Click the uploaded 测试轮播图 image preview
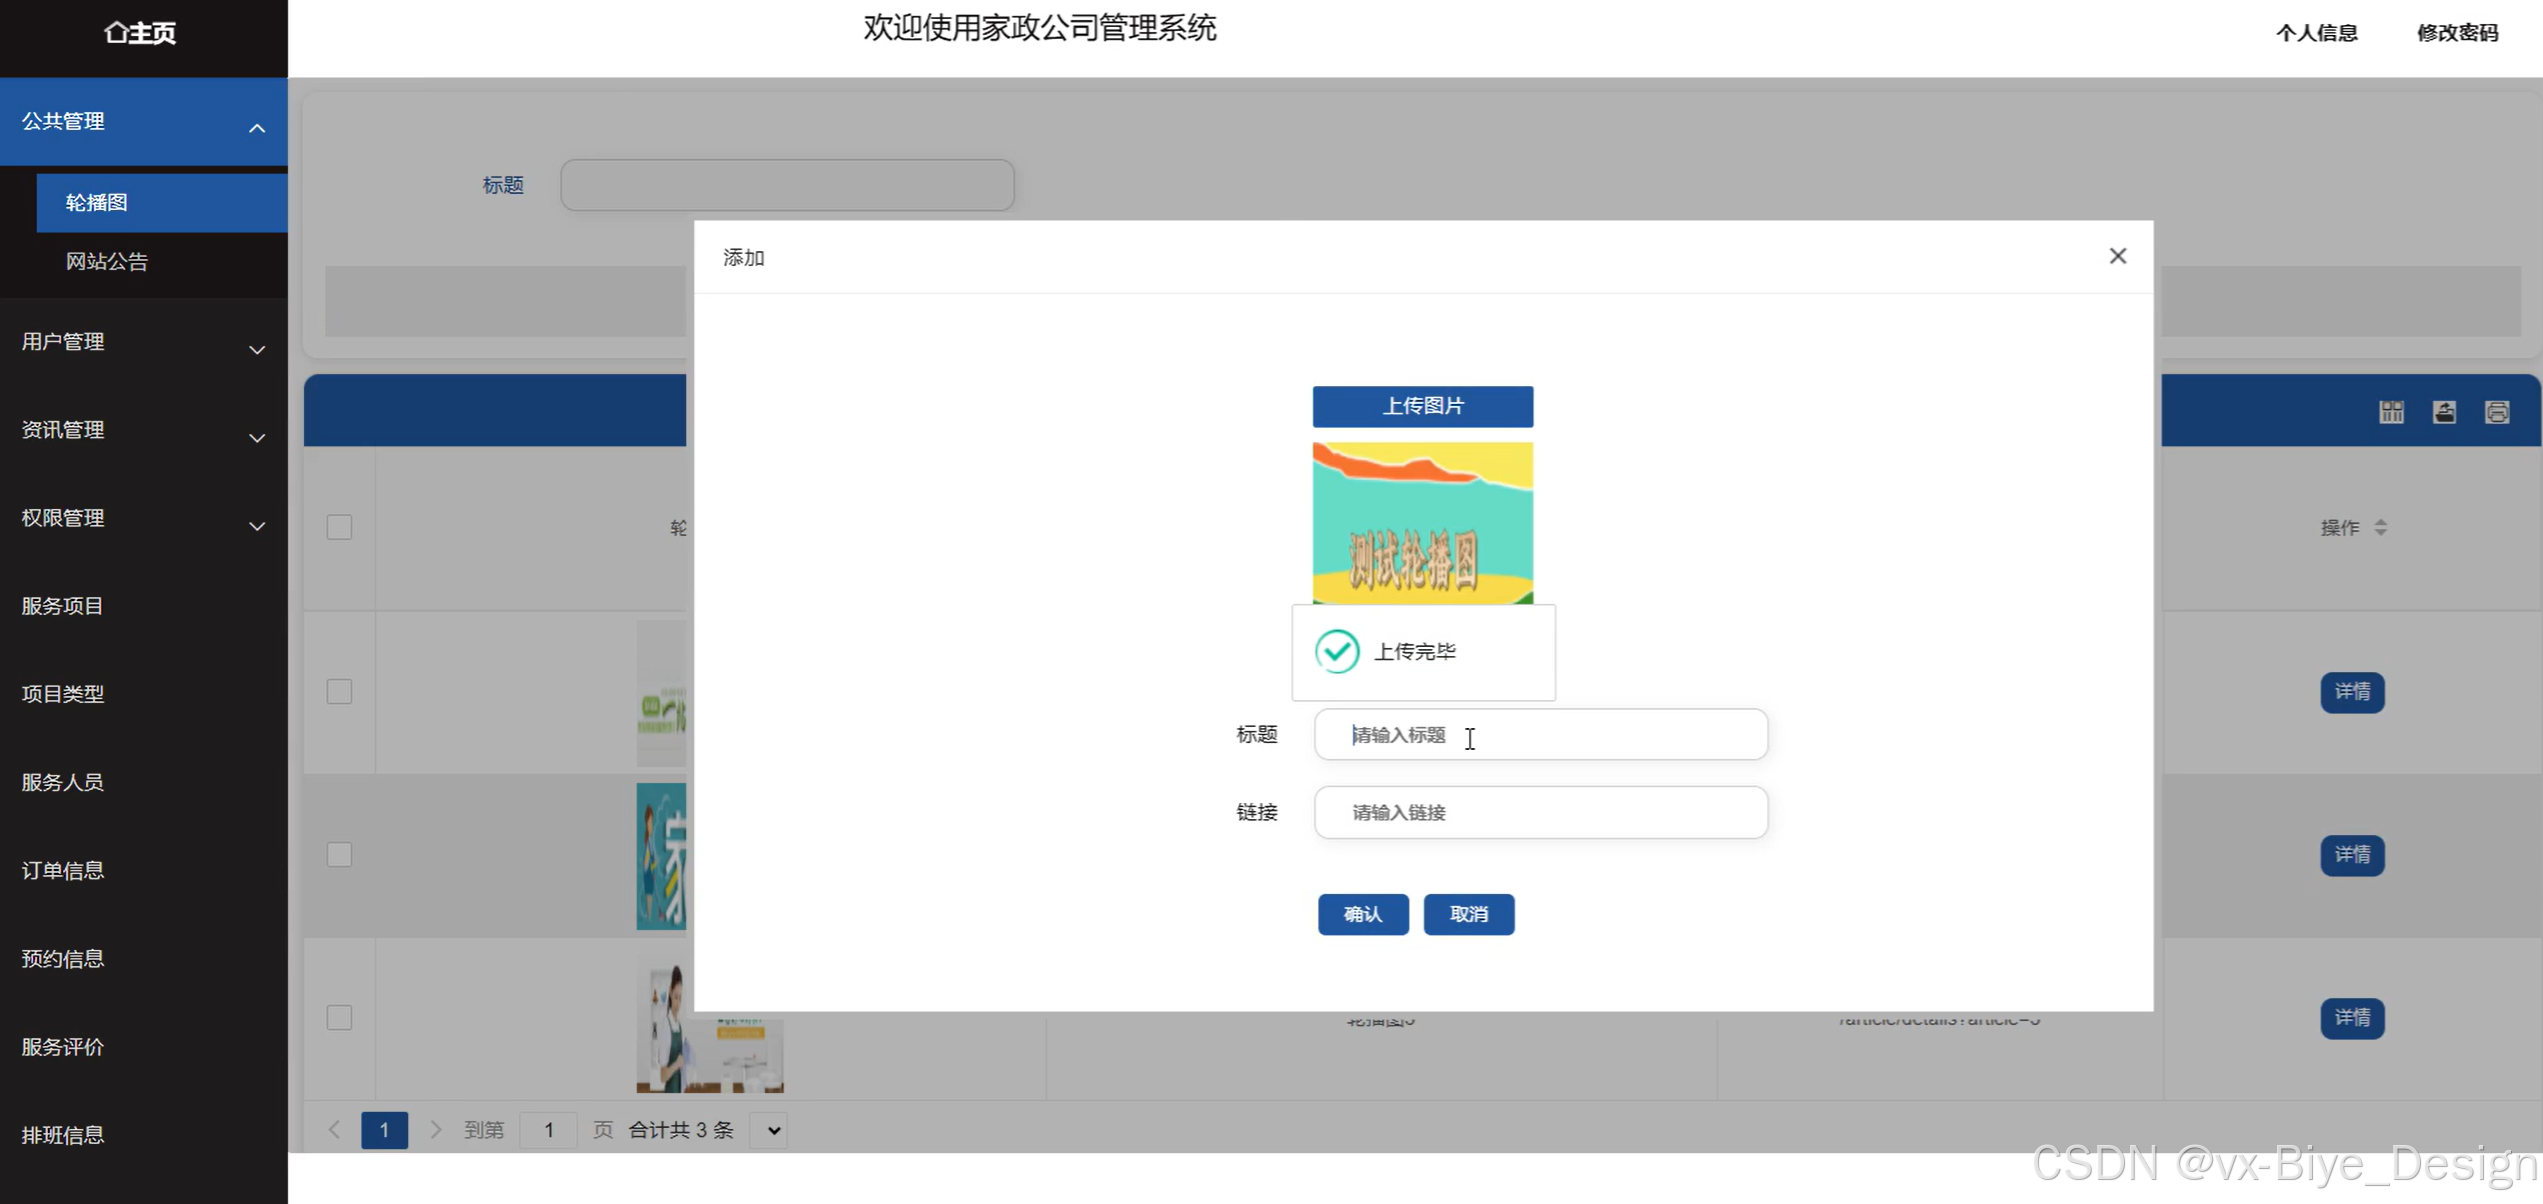2543x1204 pixels. pyautogui.click(x=1422, y=523)
